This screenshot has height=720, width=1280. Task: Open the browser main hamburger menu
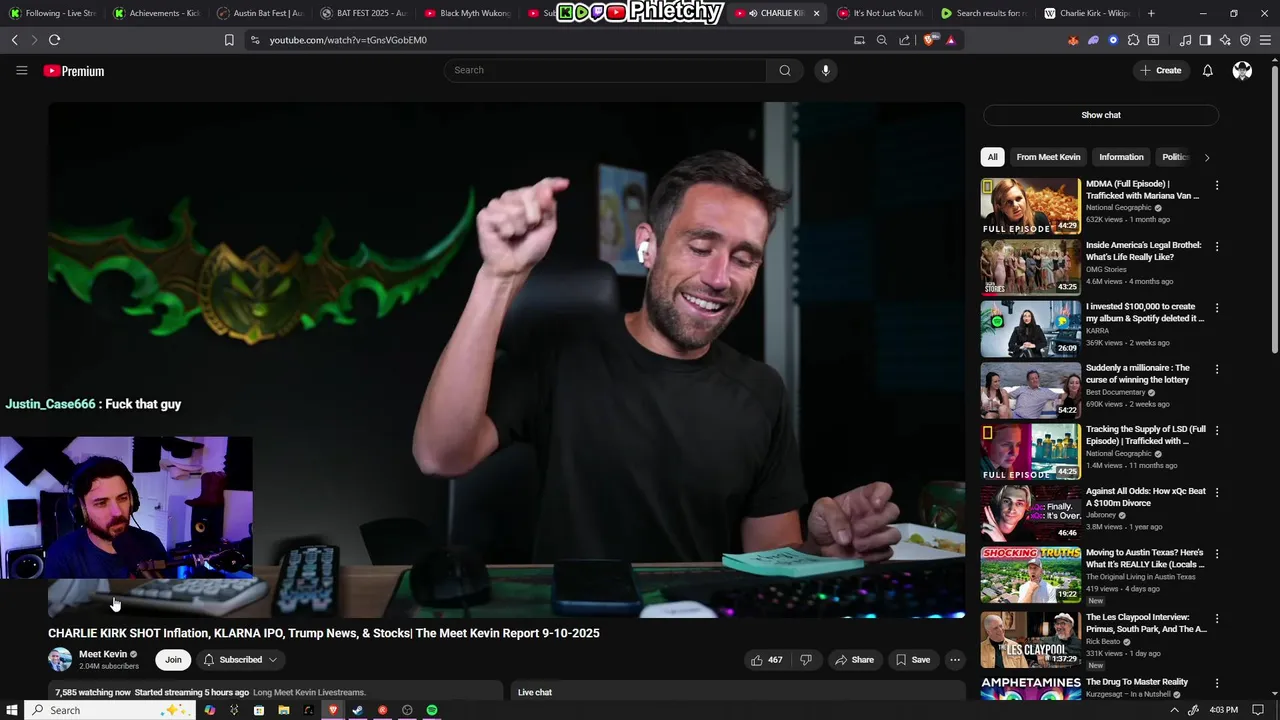click(1265, 40)
